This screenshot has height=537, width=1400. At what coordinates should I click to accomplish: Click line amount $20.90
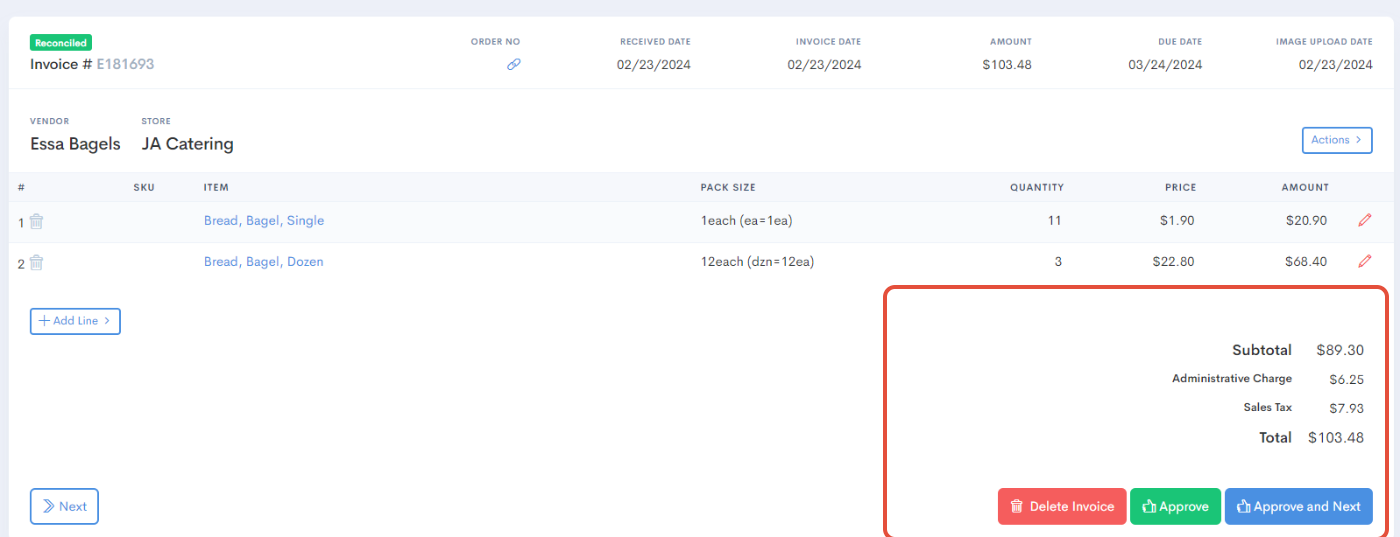pos(1306,220)
